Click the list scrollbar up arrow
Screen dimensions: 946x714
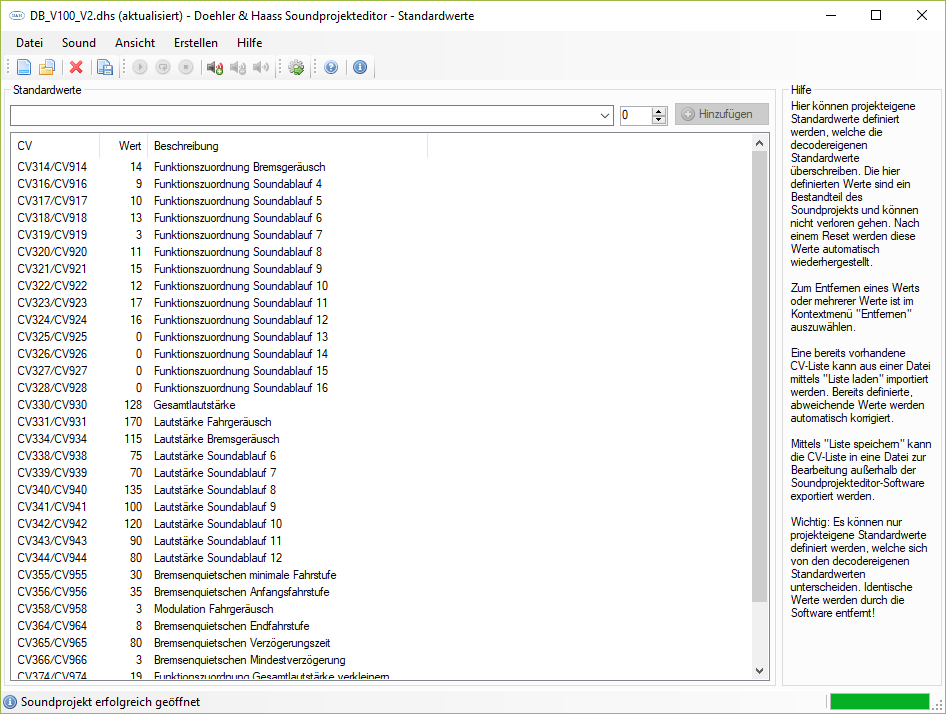[x=760, y=143]
